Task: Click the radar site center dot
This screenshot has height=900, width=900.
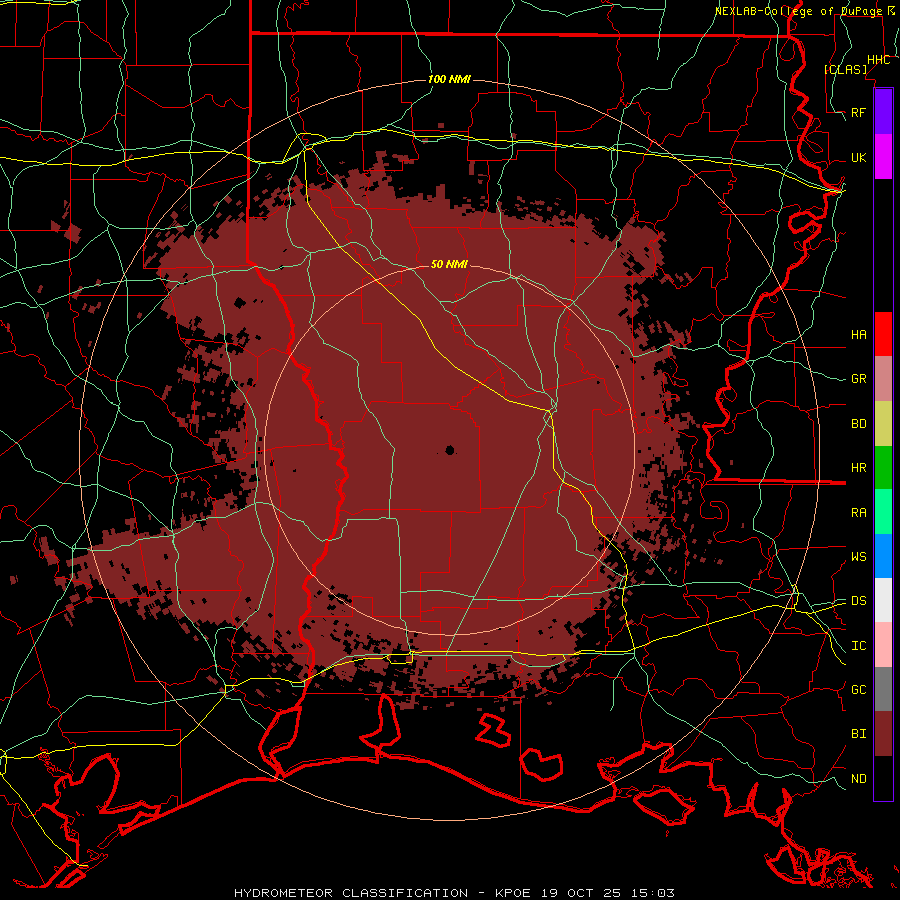Action: click(450, 451)
